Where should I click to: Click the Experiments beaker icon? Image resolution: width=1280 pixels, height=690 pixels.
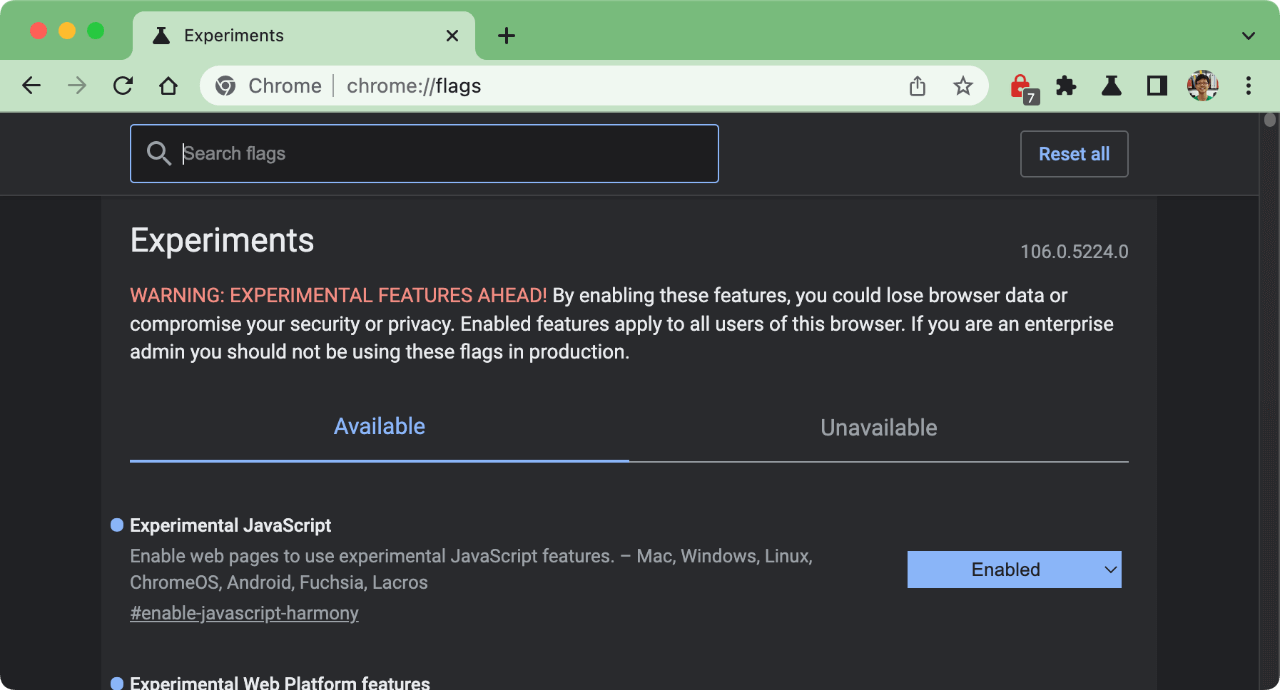[1111, 86]
